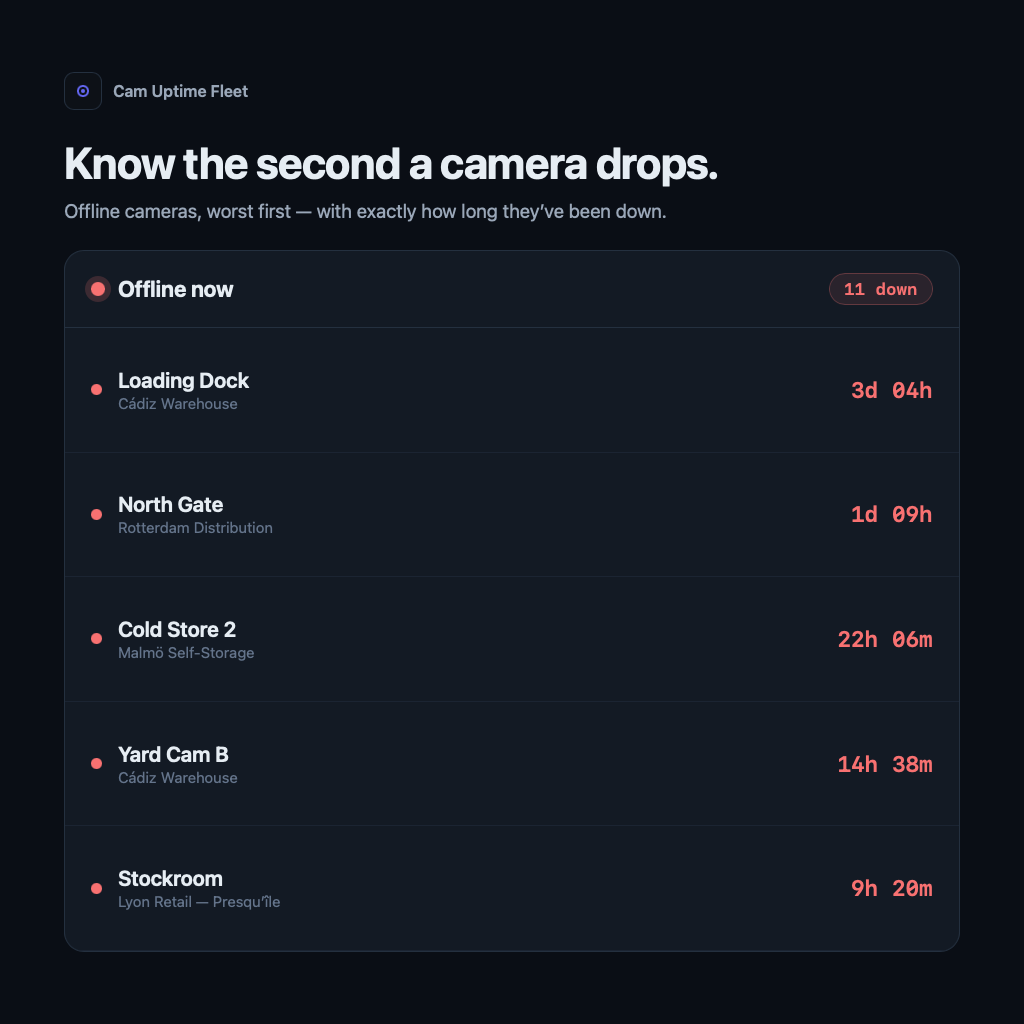Click the red status dot beside North Gate
1024x1024 pixels.
tap(96, 515)
